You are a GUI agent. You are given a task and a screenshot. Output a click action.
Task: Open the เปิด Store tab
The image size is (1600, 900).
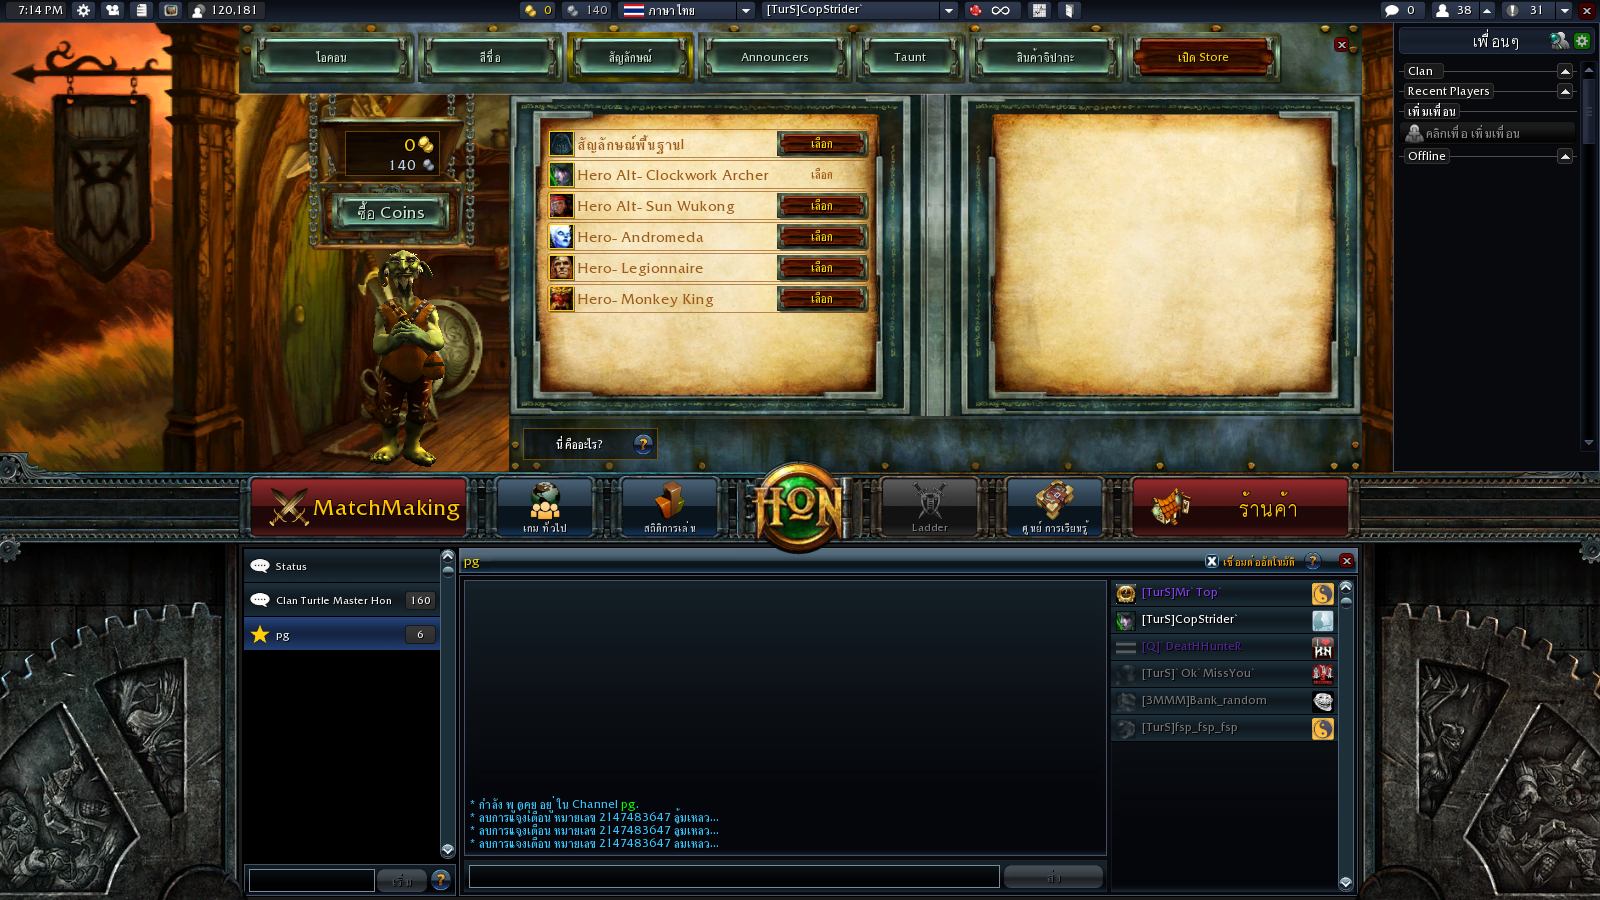(x=1203, y=57)
